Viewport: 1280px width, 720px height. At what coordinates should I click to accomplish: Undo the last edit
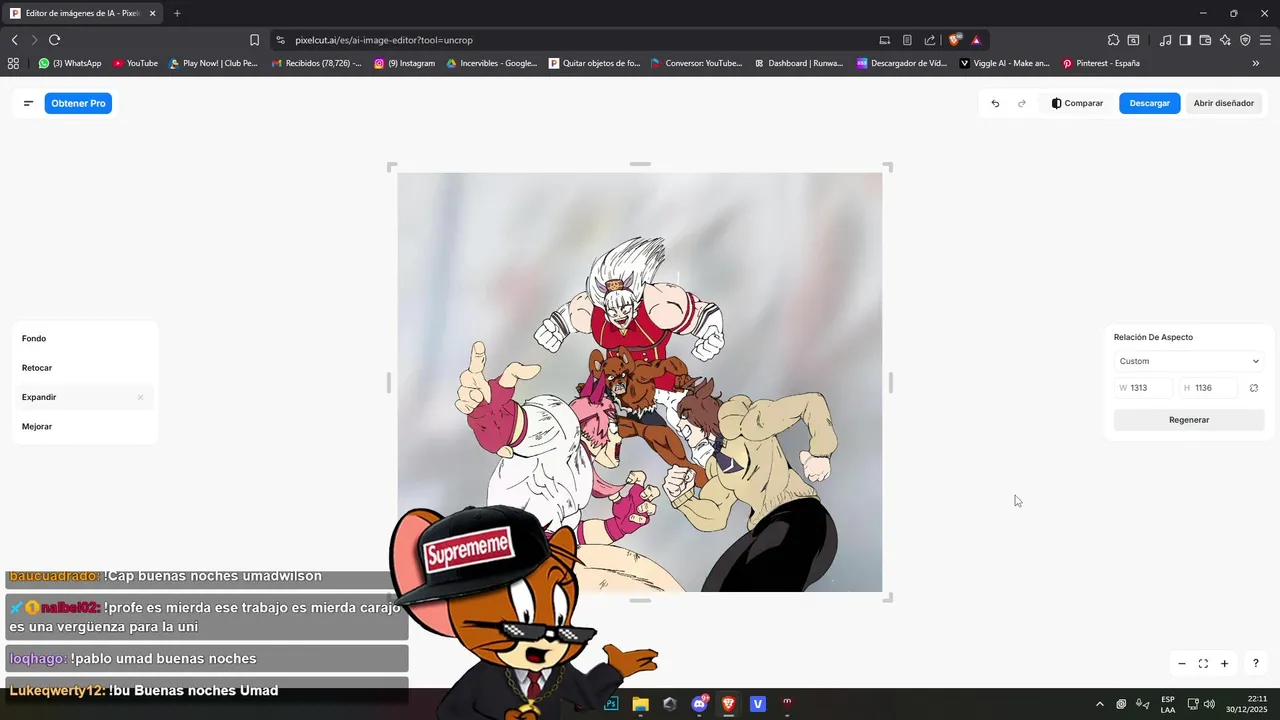pyautogui.click(x=995, y=103)
